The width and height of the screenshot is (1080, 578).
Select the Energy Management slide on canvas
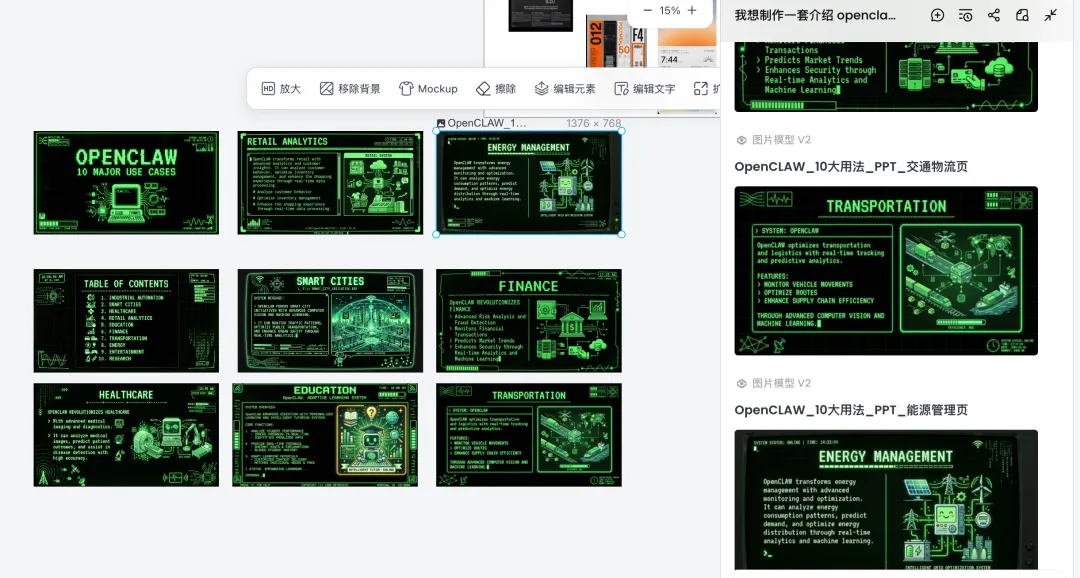pyautogui.click(x=529, y=183)
